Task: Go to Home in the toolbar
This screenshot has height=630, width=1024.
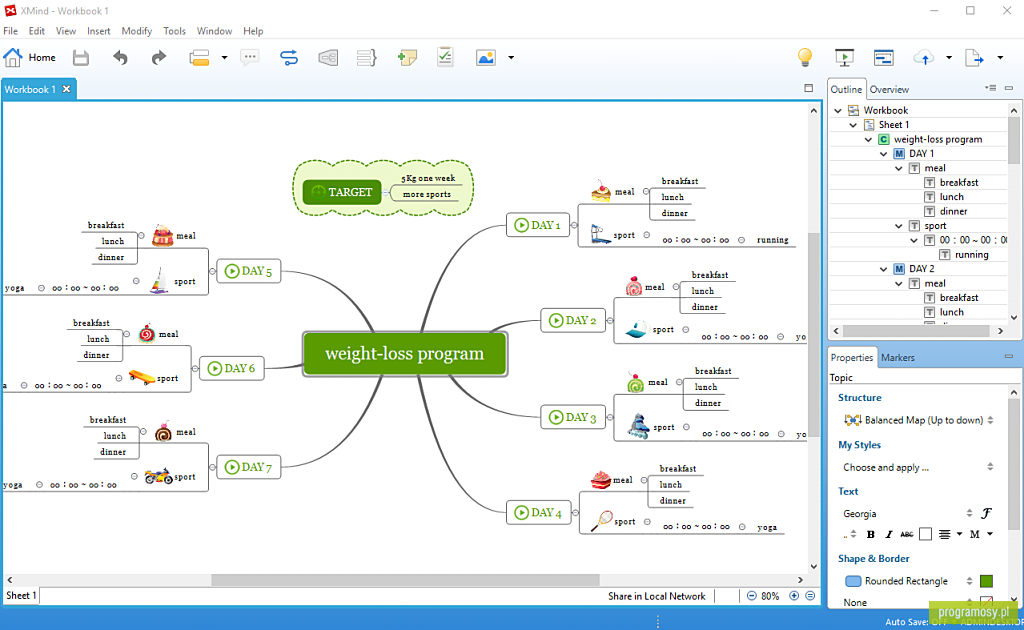Action: pyautogui.click(x=29, y=57)
